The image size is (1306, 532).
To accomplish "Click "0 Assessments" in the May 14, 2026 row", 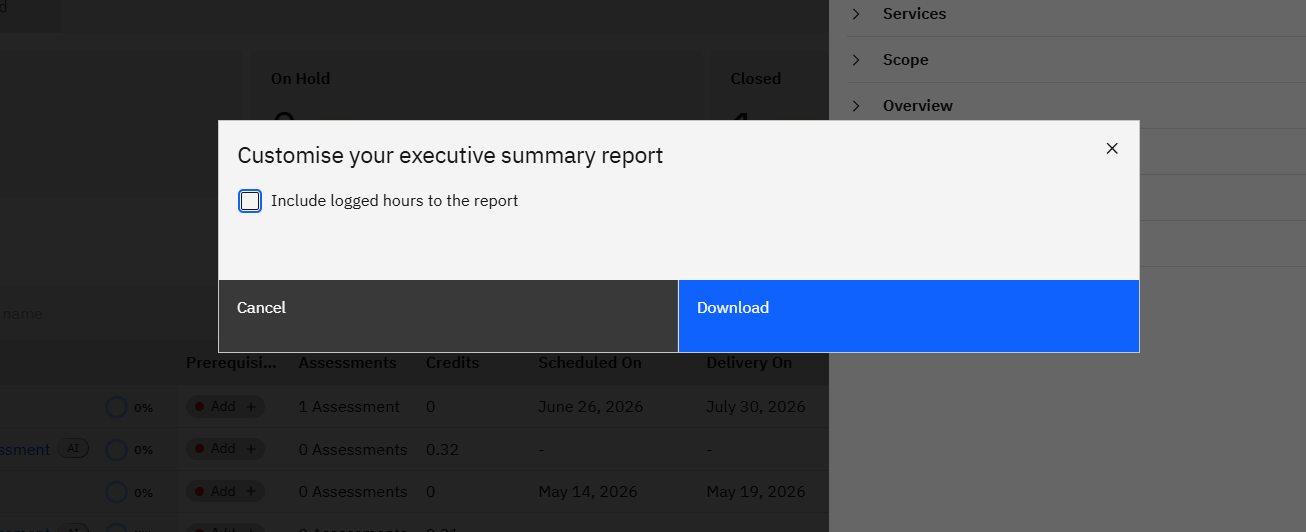I will pyautogui.click(x=353, y=492).
